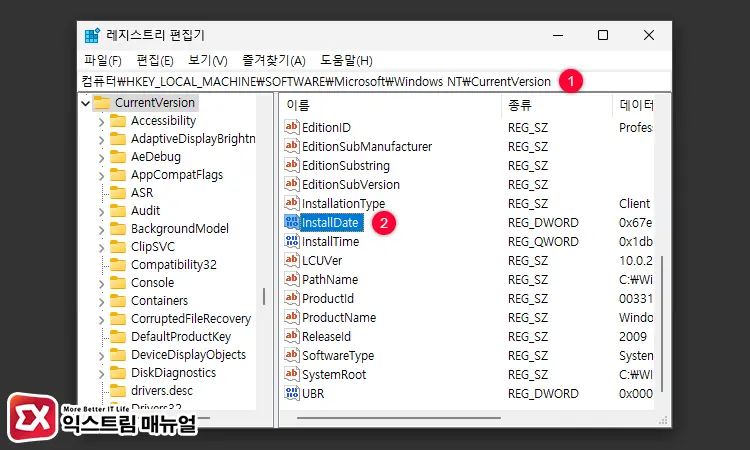Select the DiskDiagnostics tree key

click(174, 373)
